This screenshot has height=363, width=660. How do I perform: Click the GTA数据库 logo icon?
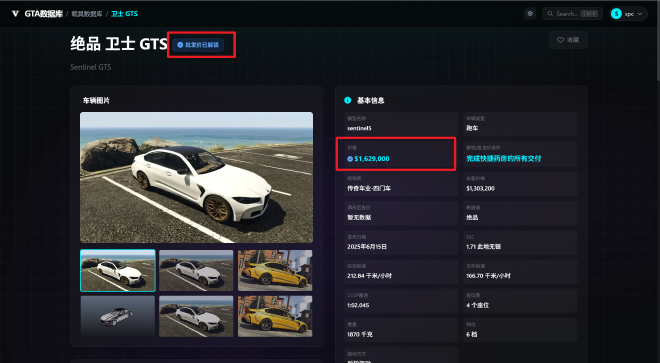[x=15, y=13]
